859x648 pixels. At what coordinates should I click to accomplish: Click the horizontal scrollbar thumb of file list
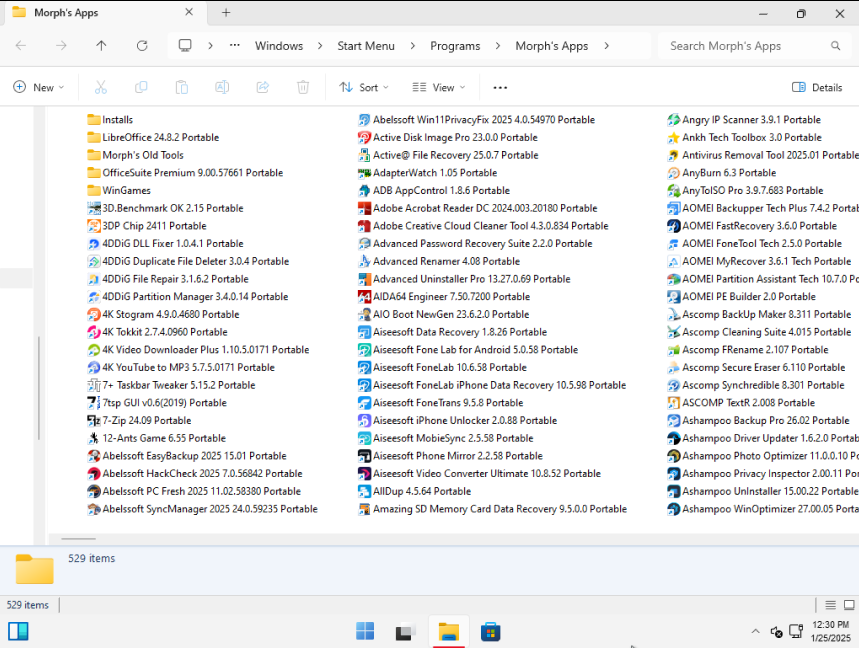click(78, 538)
